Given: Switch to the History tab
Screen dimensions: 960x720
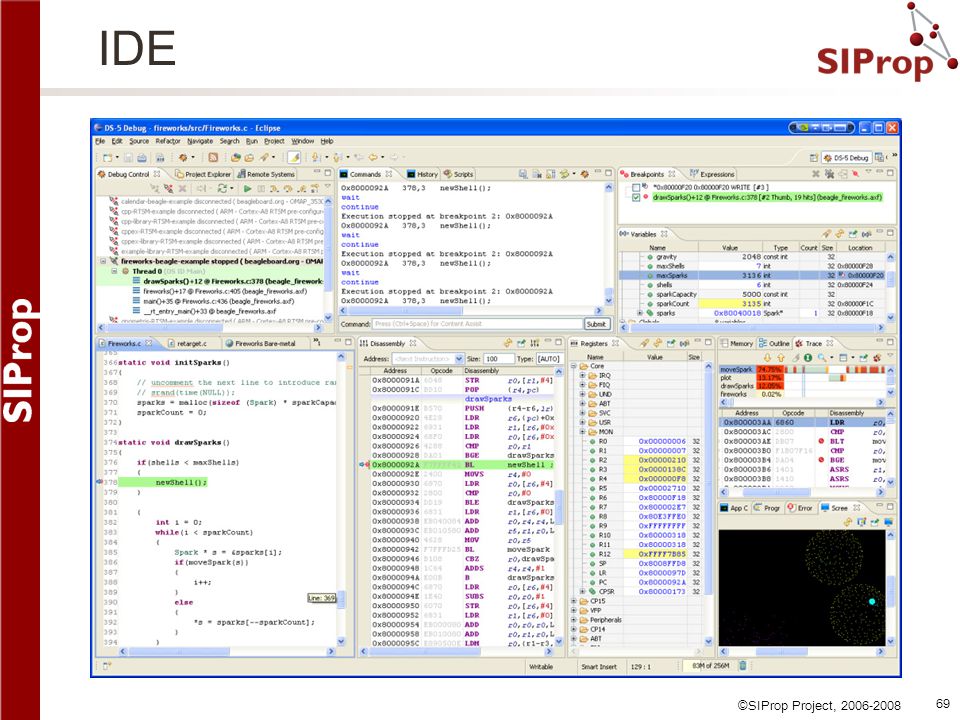Looking at the screenshot, I should pyautogui.click(x=422, y=174).
